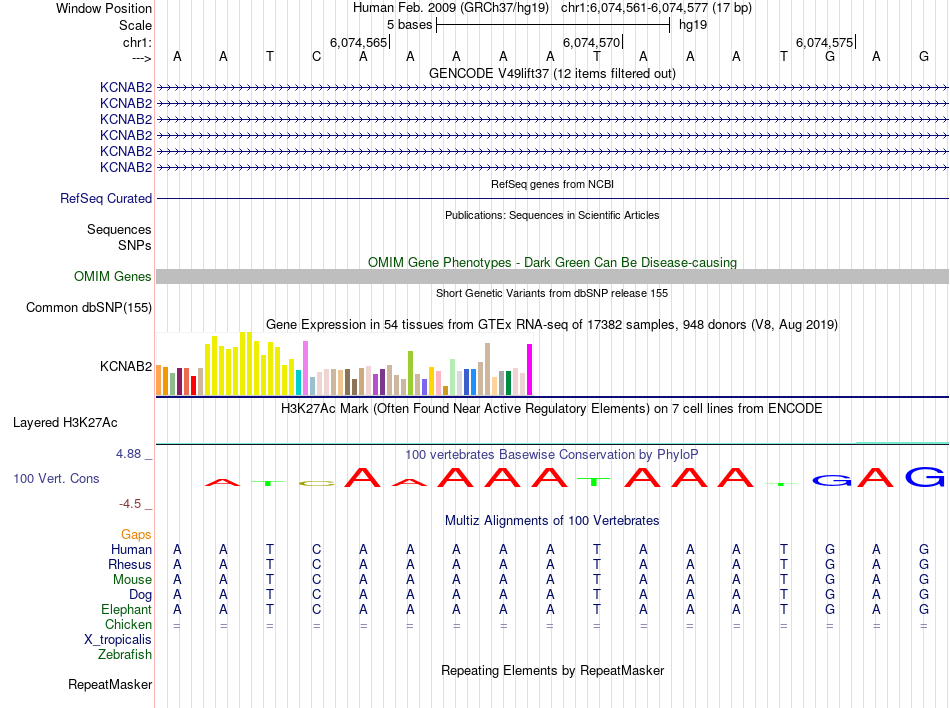Select the Rhesus alignment row label
950x708 pixels.
click(130, 564)
